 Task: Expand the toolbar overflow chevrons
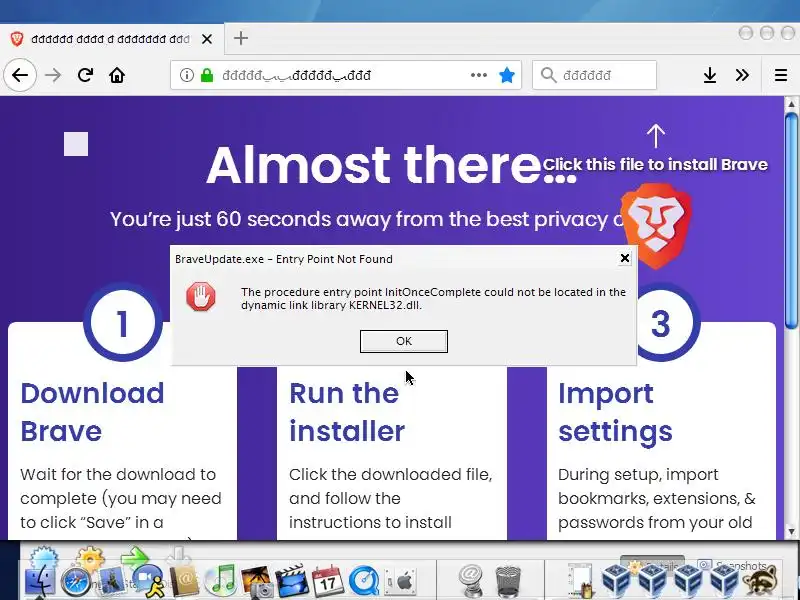pos(742,76)
